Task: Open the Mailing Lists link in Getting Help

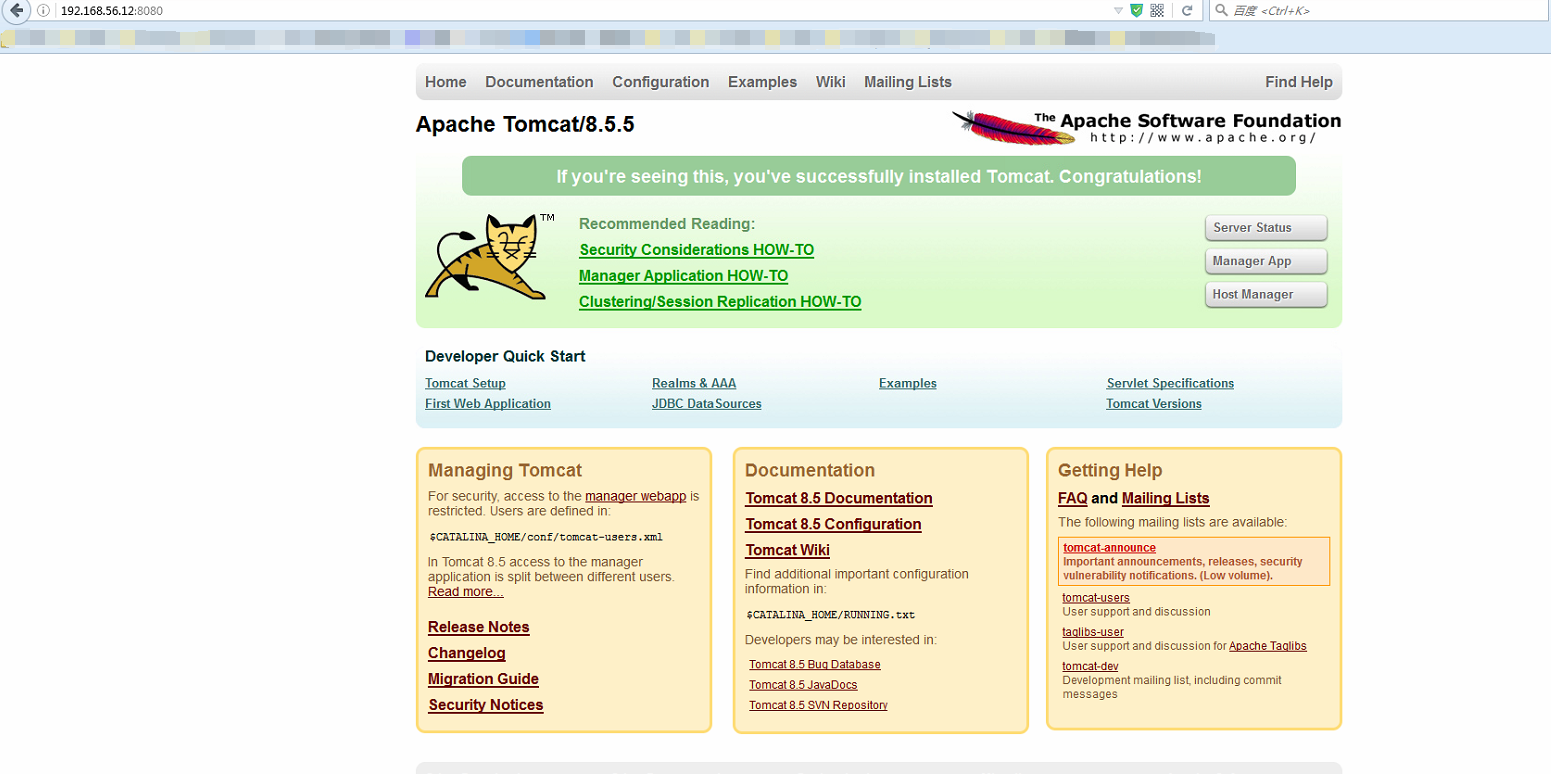Action: click(1166, 498)
